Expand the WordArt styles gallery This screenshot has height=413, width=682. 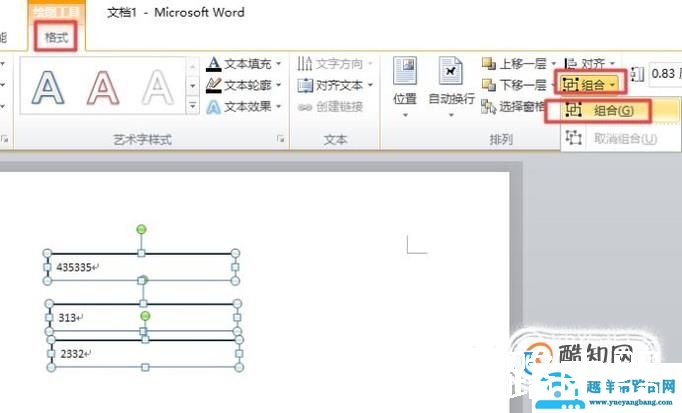tap(193, 105)
